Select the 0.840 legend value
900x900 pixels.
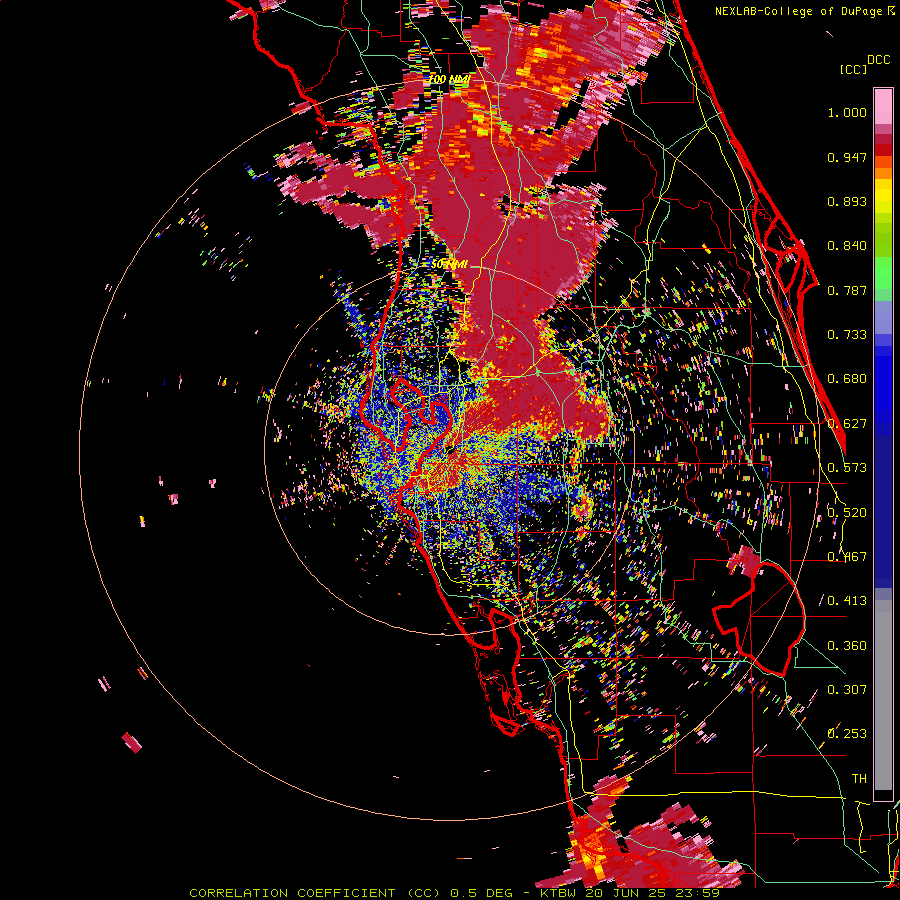click(847, 246)
